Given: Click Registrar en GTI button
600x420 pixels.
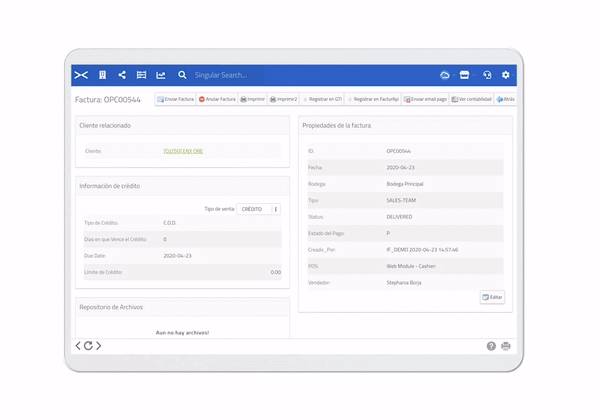Looking at the screenshot, I should point(322,99).
